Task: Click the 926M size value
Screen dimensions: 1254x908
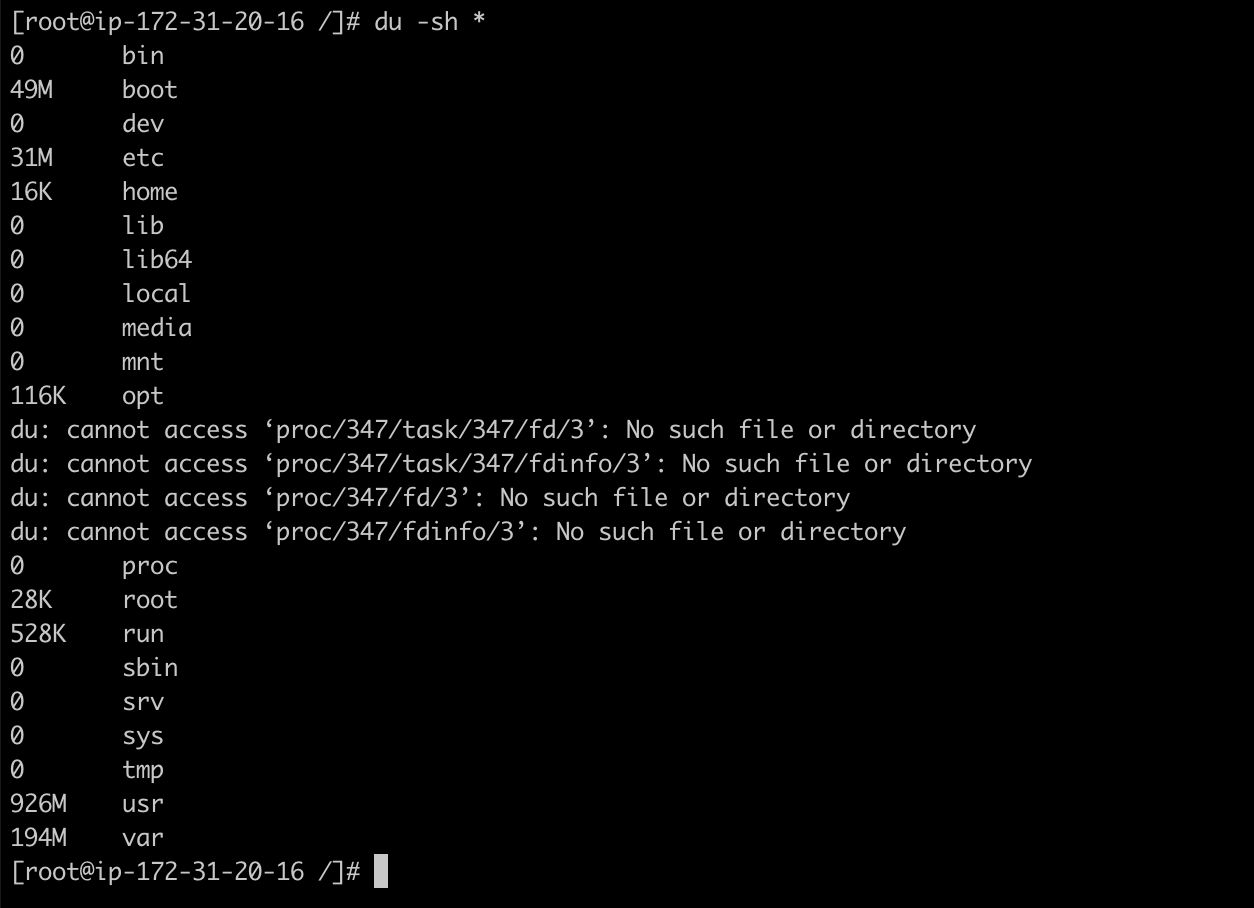Action: point(38,804)
